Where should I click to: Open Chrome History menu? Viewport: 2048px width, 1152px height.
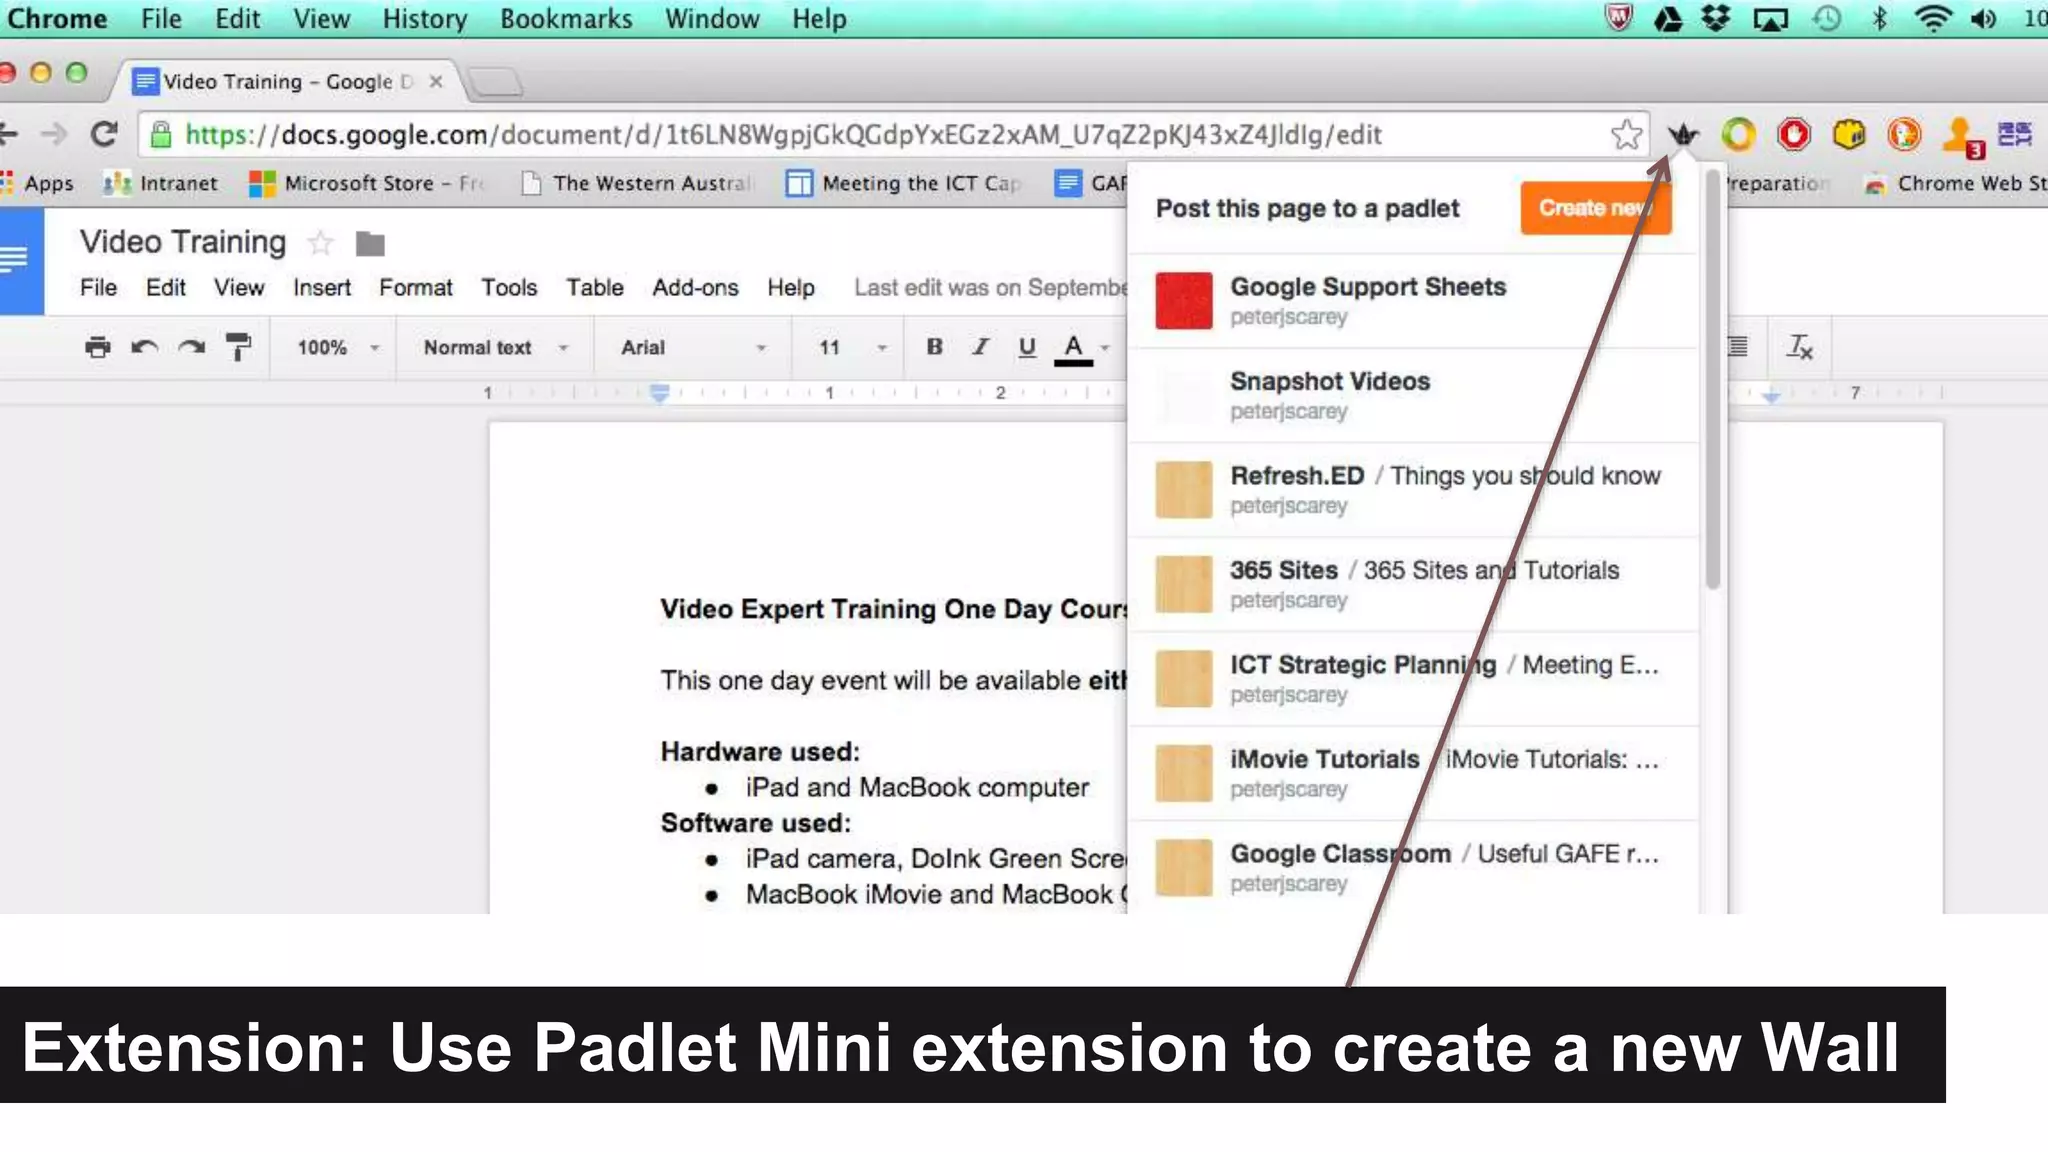coord(425,18)
